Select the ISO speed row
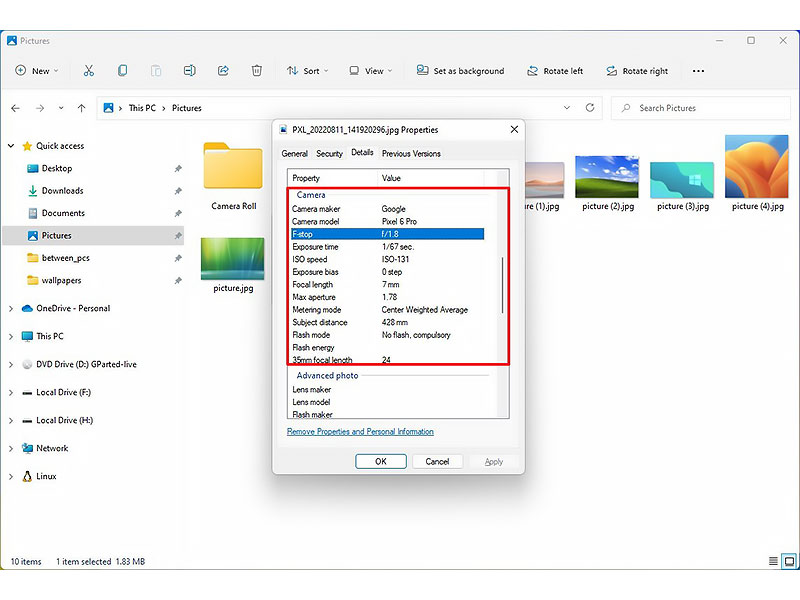Screen dimensions: 800x600 pyautogui.click(x=387, y=259)
